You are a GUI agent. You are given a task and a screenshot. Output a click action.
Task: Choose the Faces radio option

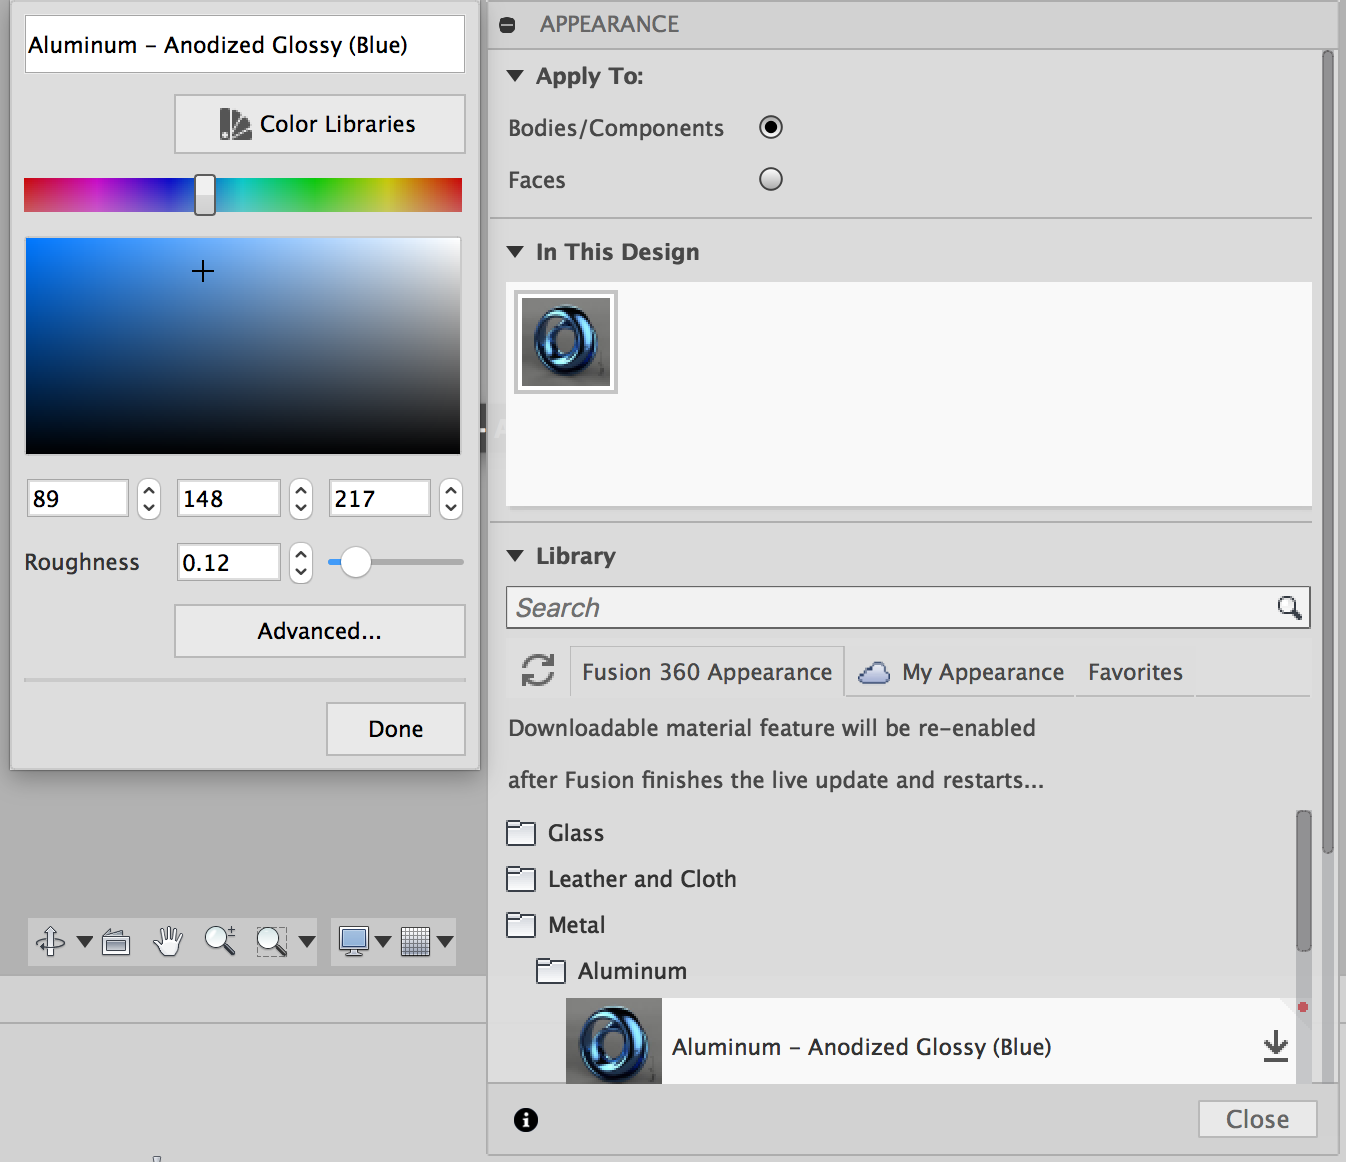pyautogui.click(x=770, y=179)
